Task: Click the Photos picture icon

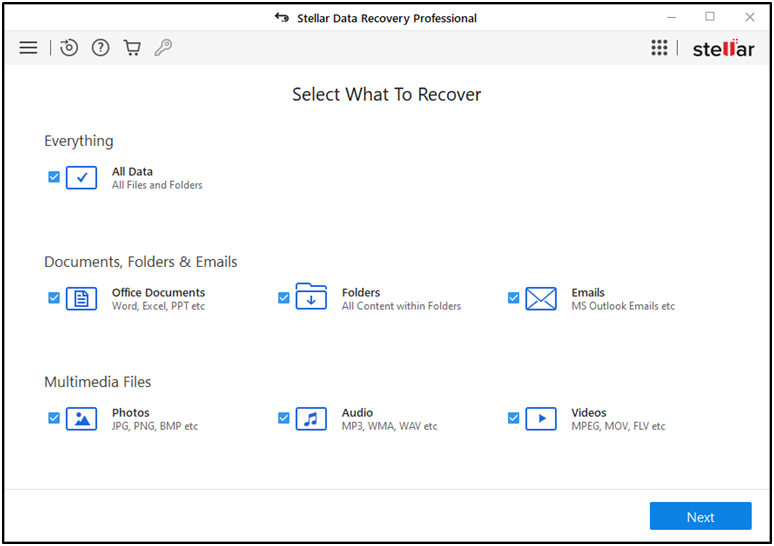Action: [x=81, y=419]
